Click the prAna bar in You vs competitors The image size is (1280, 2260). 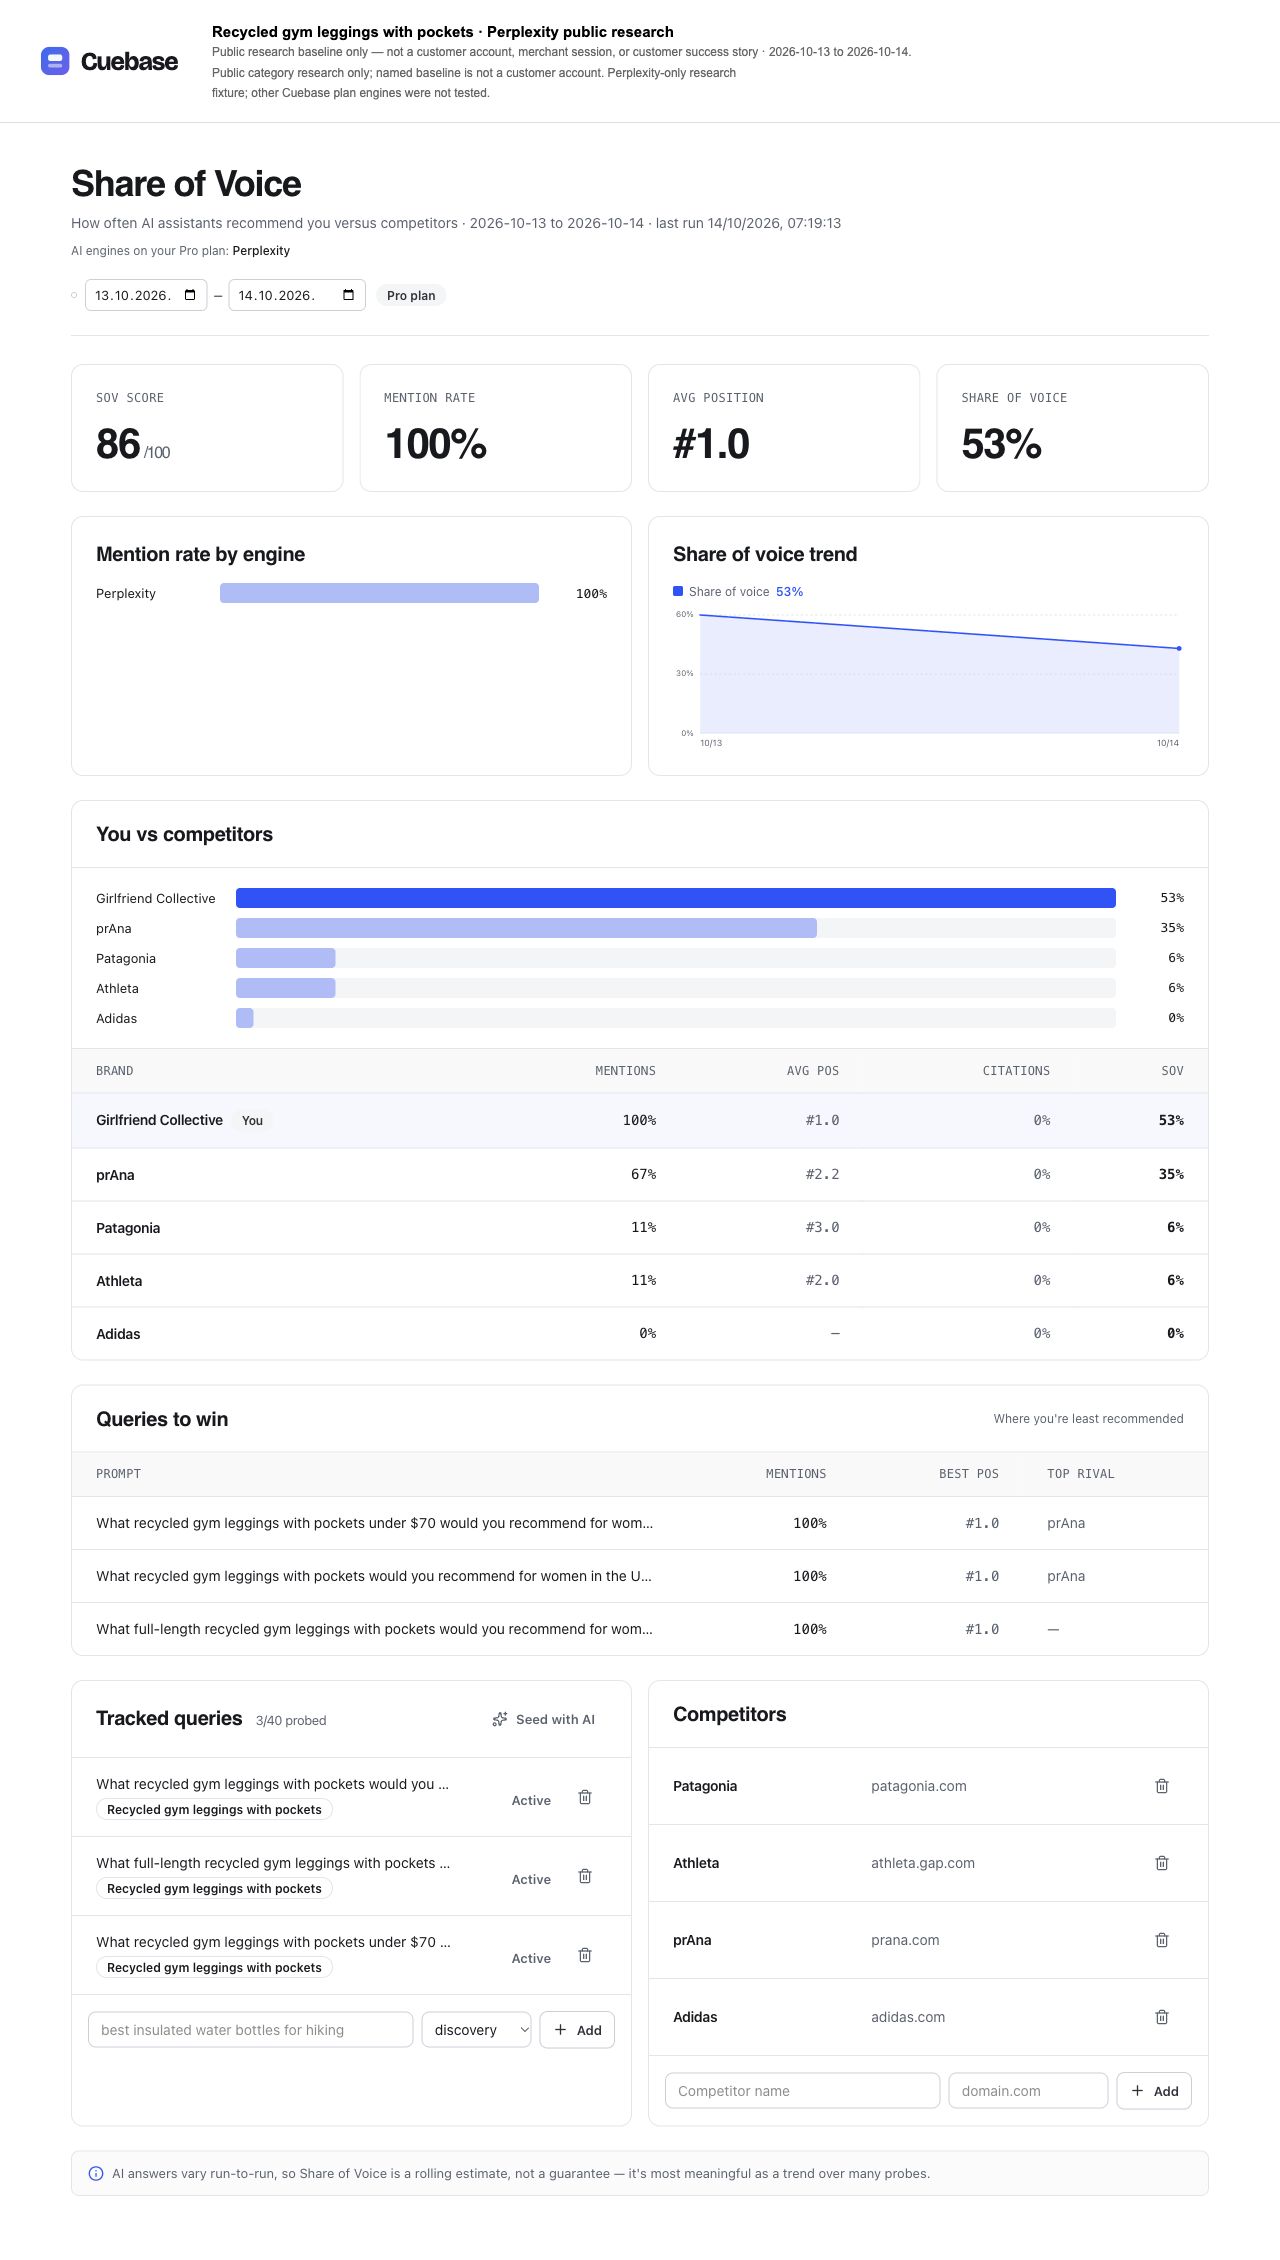pos(526,928)
